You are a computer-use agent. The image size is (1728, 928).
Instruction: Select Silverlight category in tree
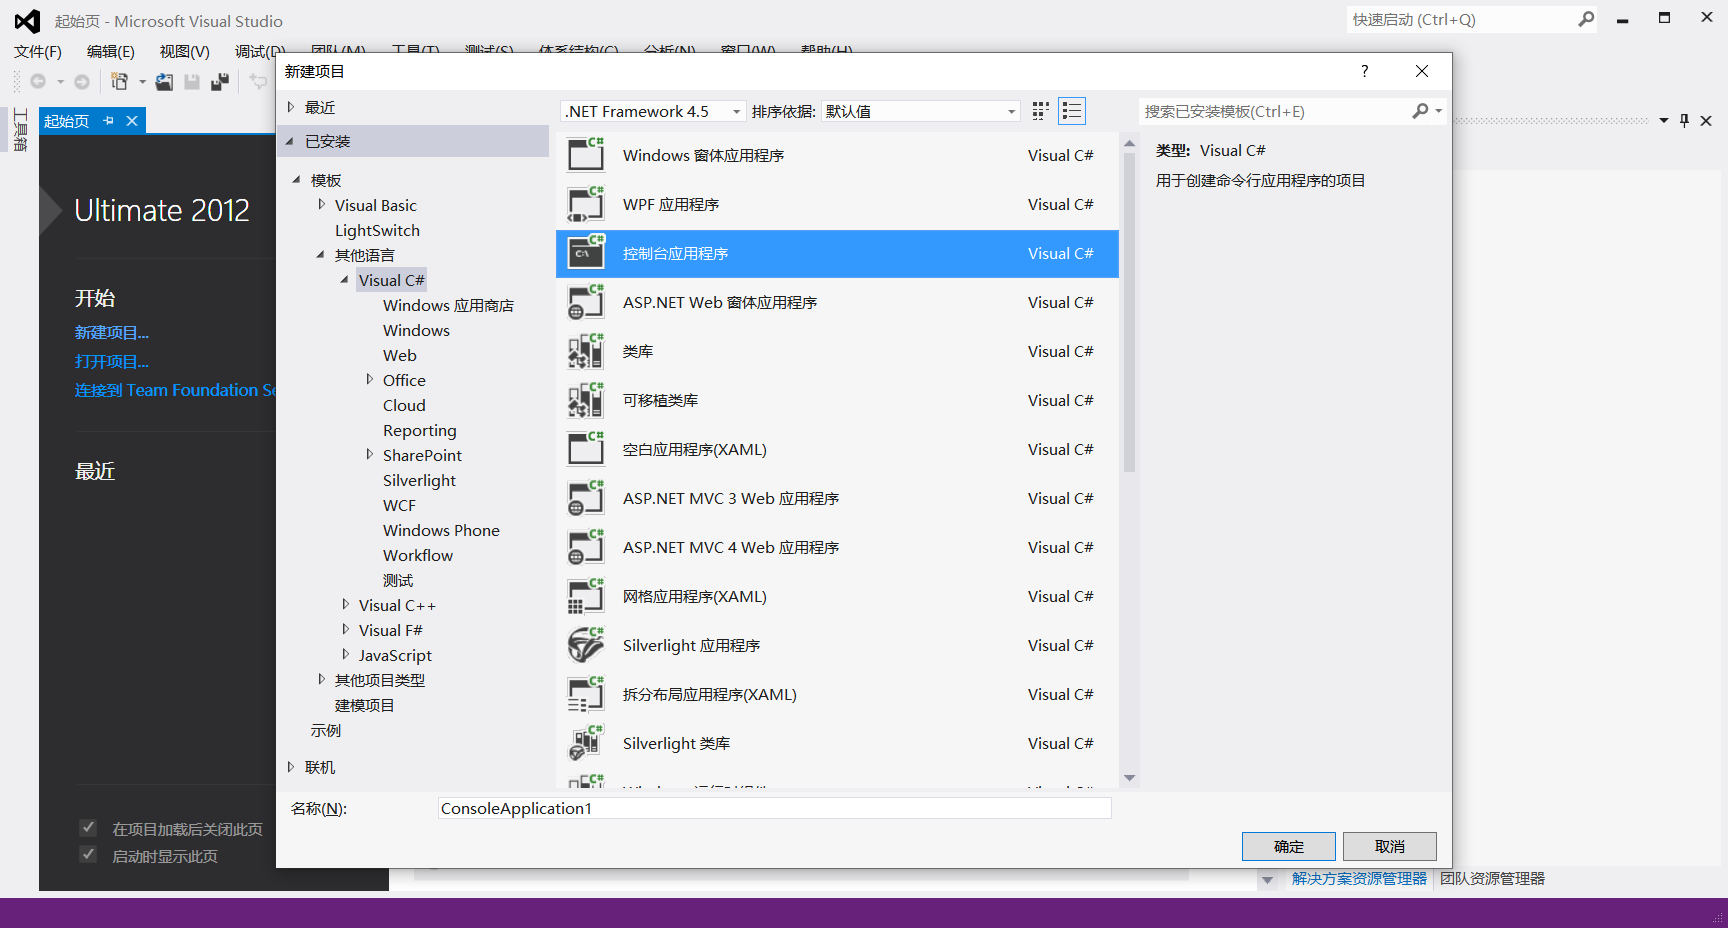tap(419, 480)
